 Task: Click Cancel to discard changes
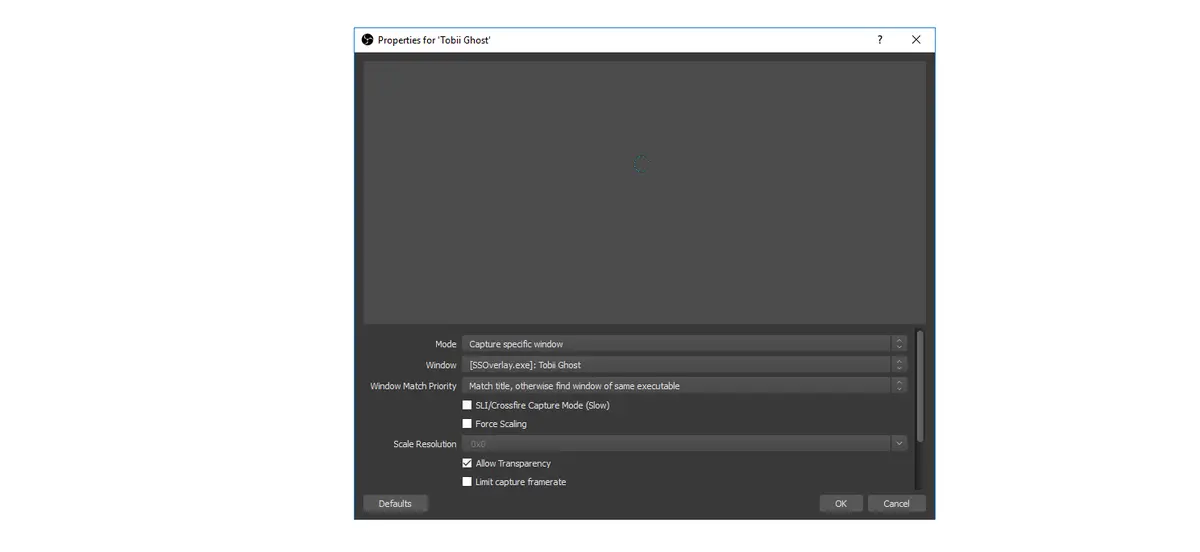pos(897,503)
